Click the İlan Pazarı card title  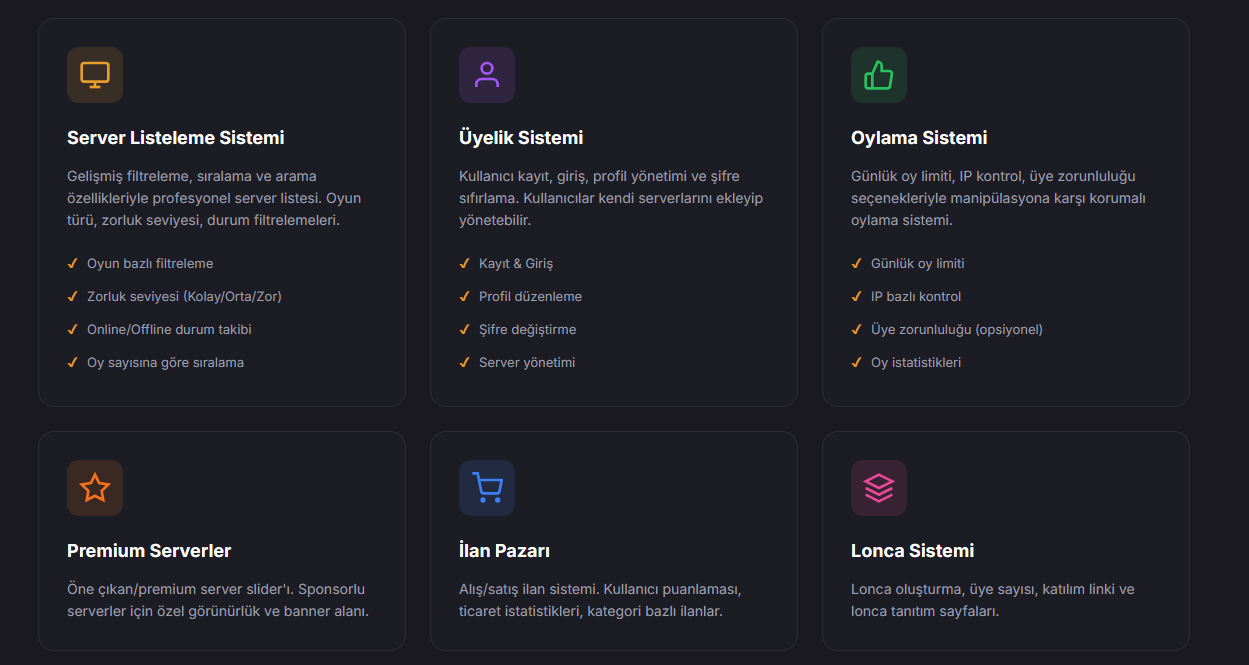pos(504,551)
